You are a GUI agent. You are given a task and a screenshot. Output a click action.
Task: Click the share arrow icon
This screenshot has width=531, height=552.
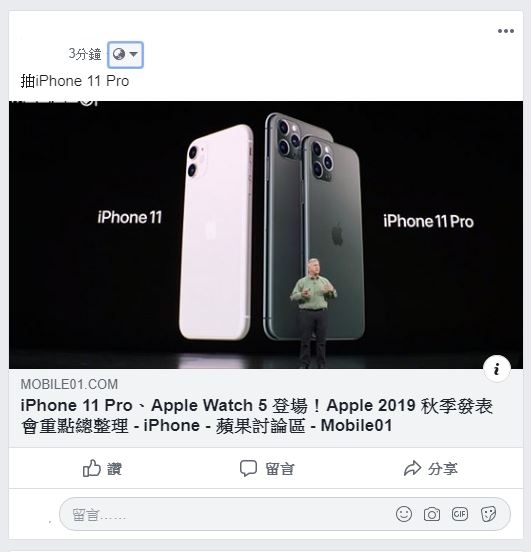[x=412, y=468]
